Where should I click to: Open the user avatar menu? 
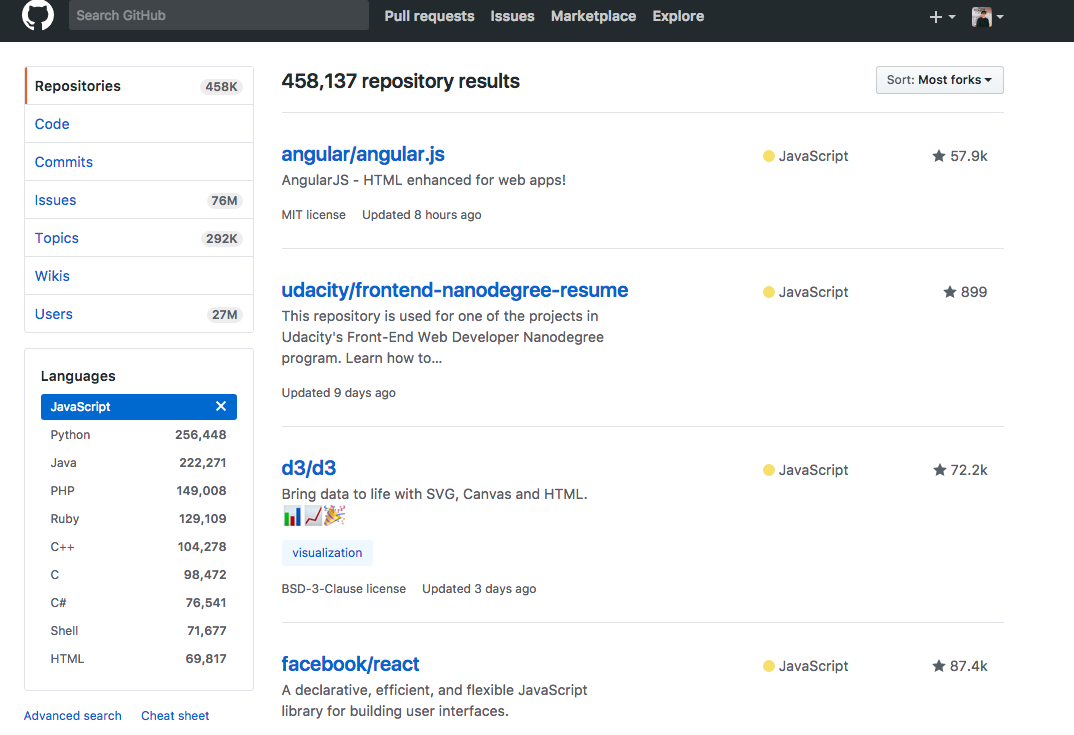coord(987,16)
